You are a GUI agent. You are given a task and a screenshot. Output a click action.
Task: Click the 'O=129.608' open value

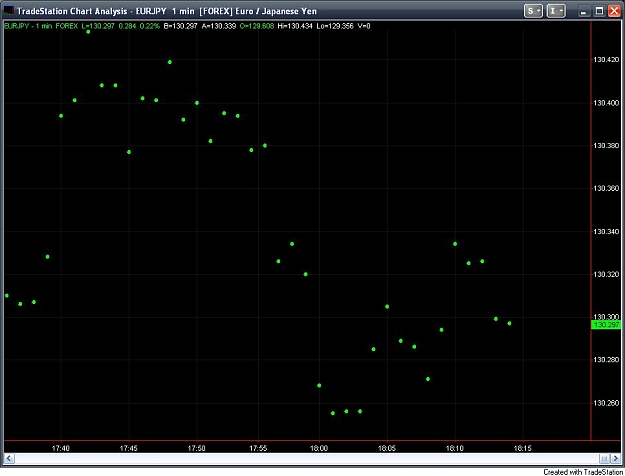pyautogui.click(x=257, y=26)
